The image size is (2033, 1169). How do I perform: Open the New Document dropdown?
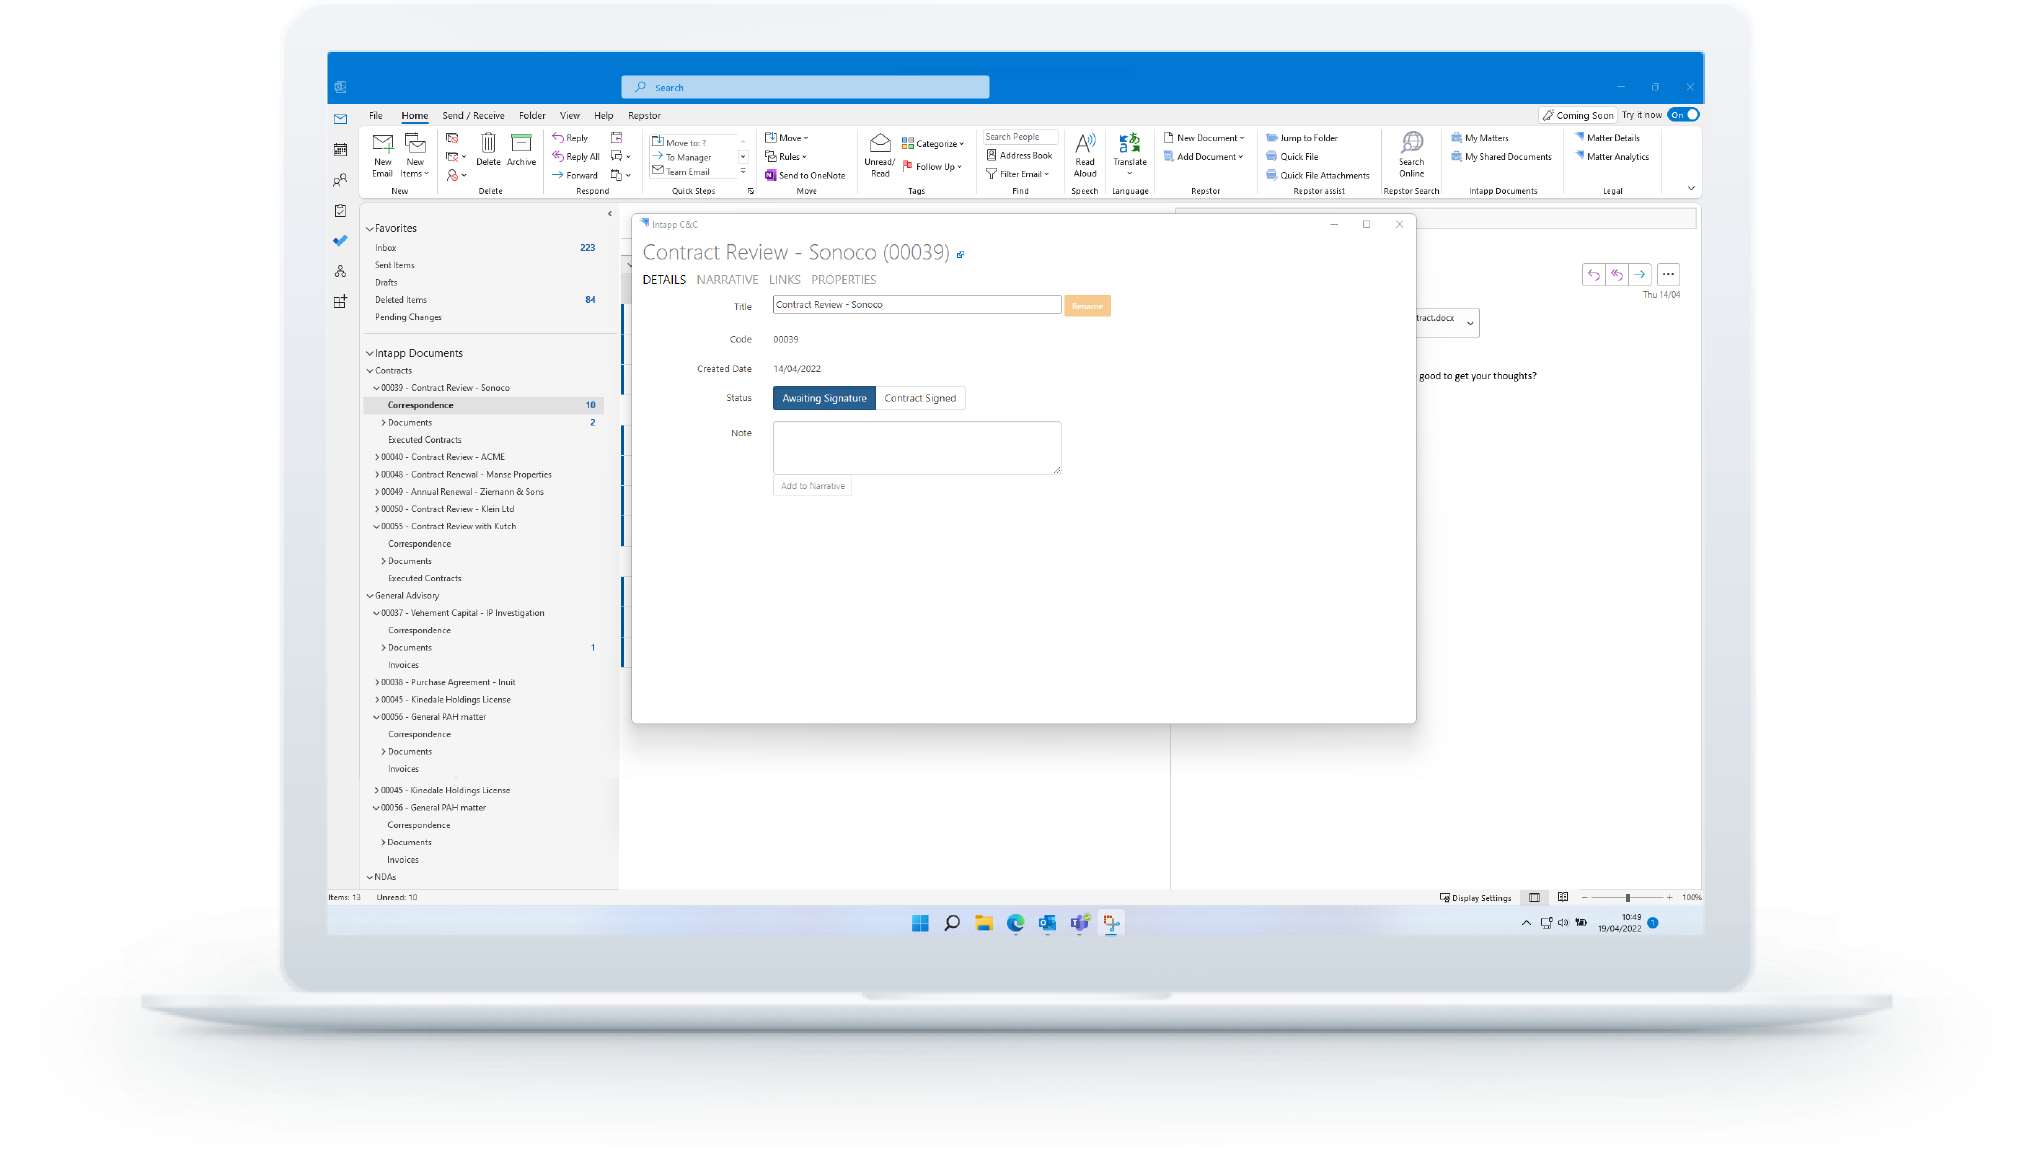(x=1205, y=138)
